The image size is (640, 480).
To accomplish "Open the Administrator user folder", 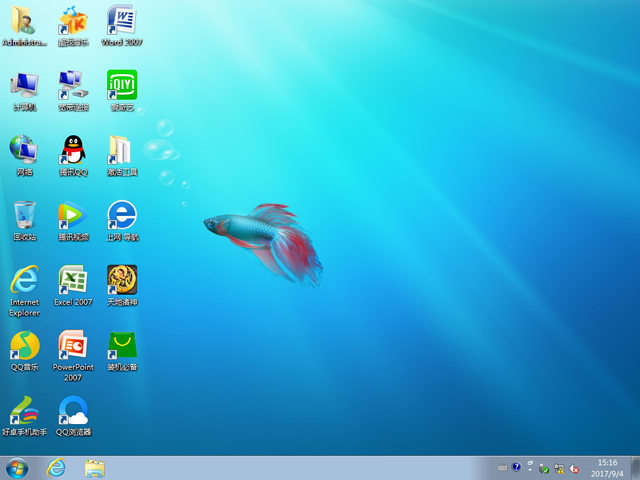I will [x=24, y=22].
